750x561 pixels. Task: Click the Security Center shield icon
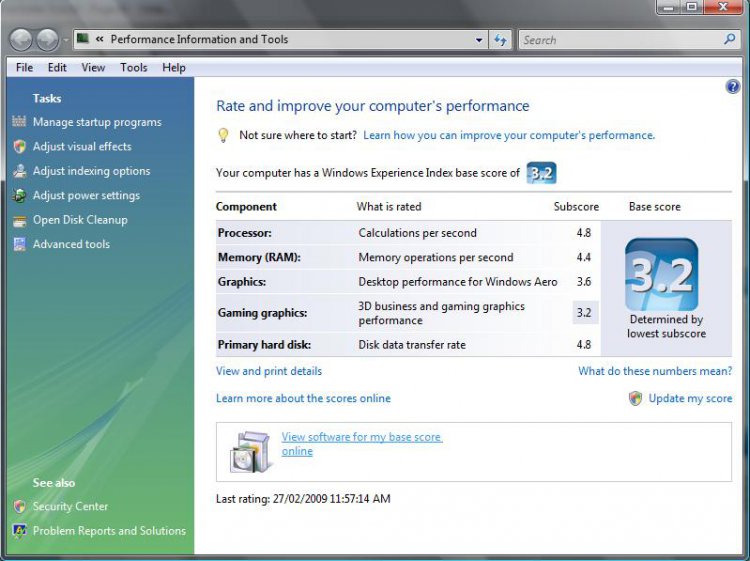tap(20, 506)
